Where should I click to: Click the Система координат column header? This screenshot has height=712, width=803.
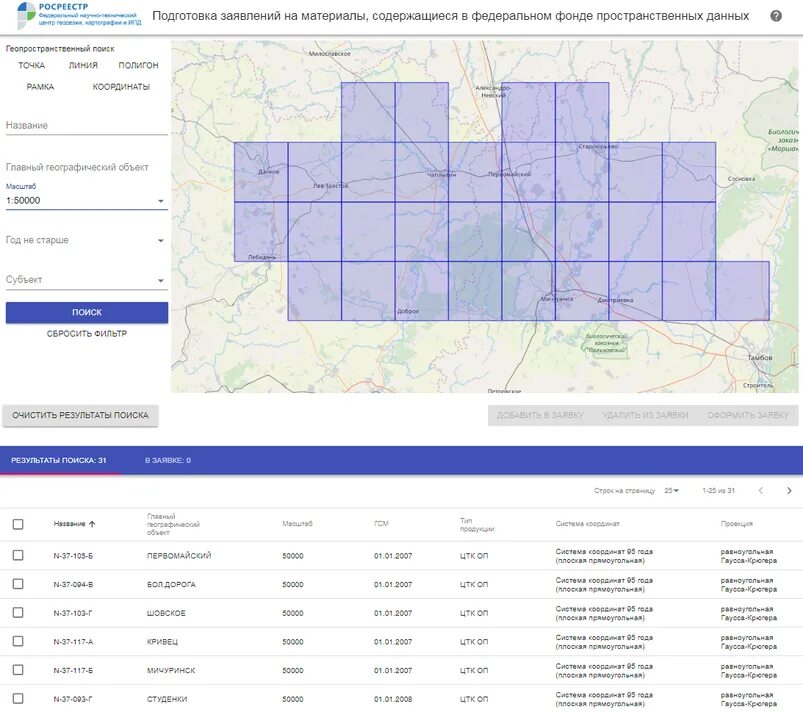click(x=587, y=524)
